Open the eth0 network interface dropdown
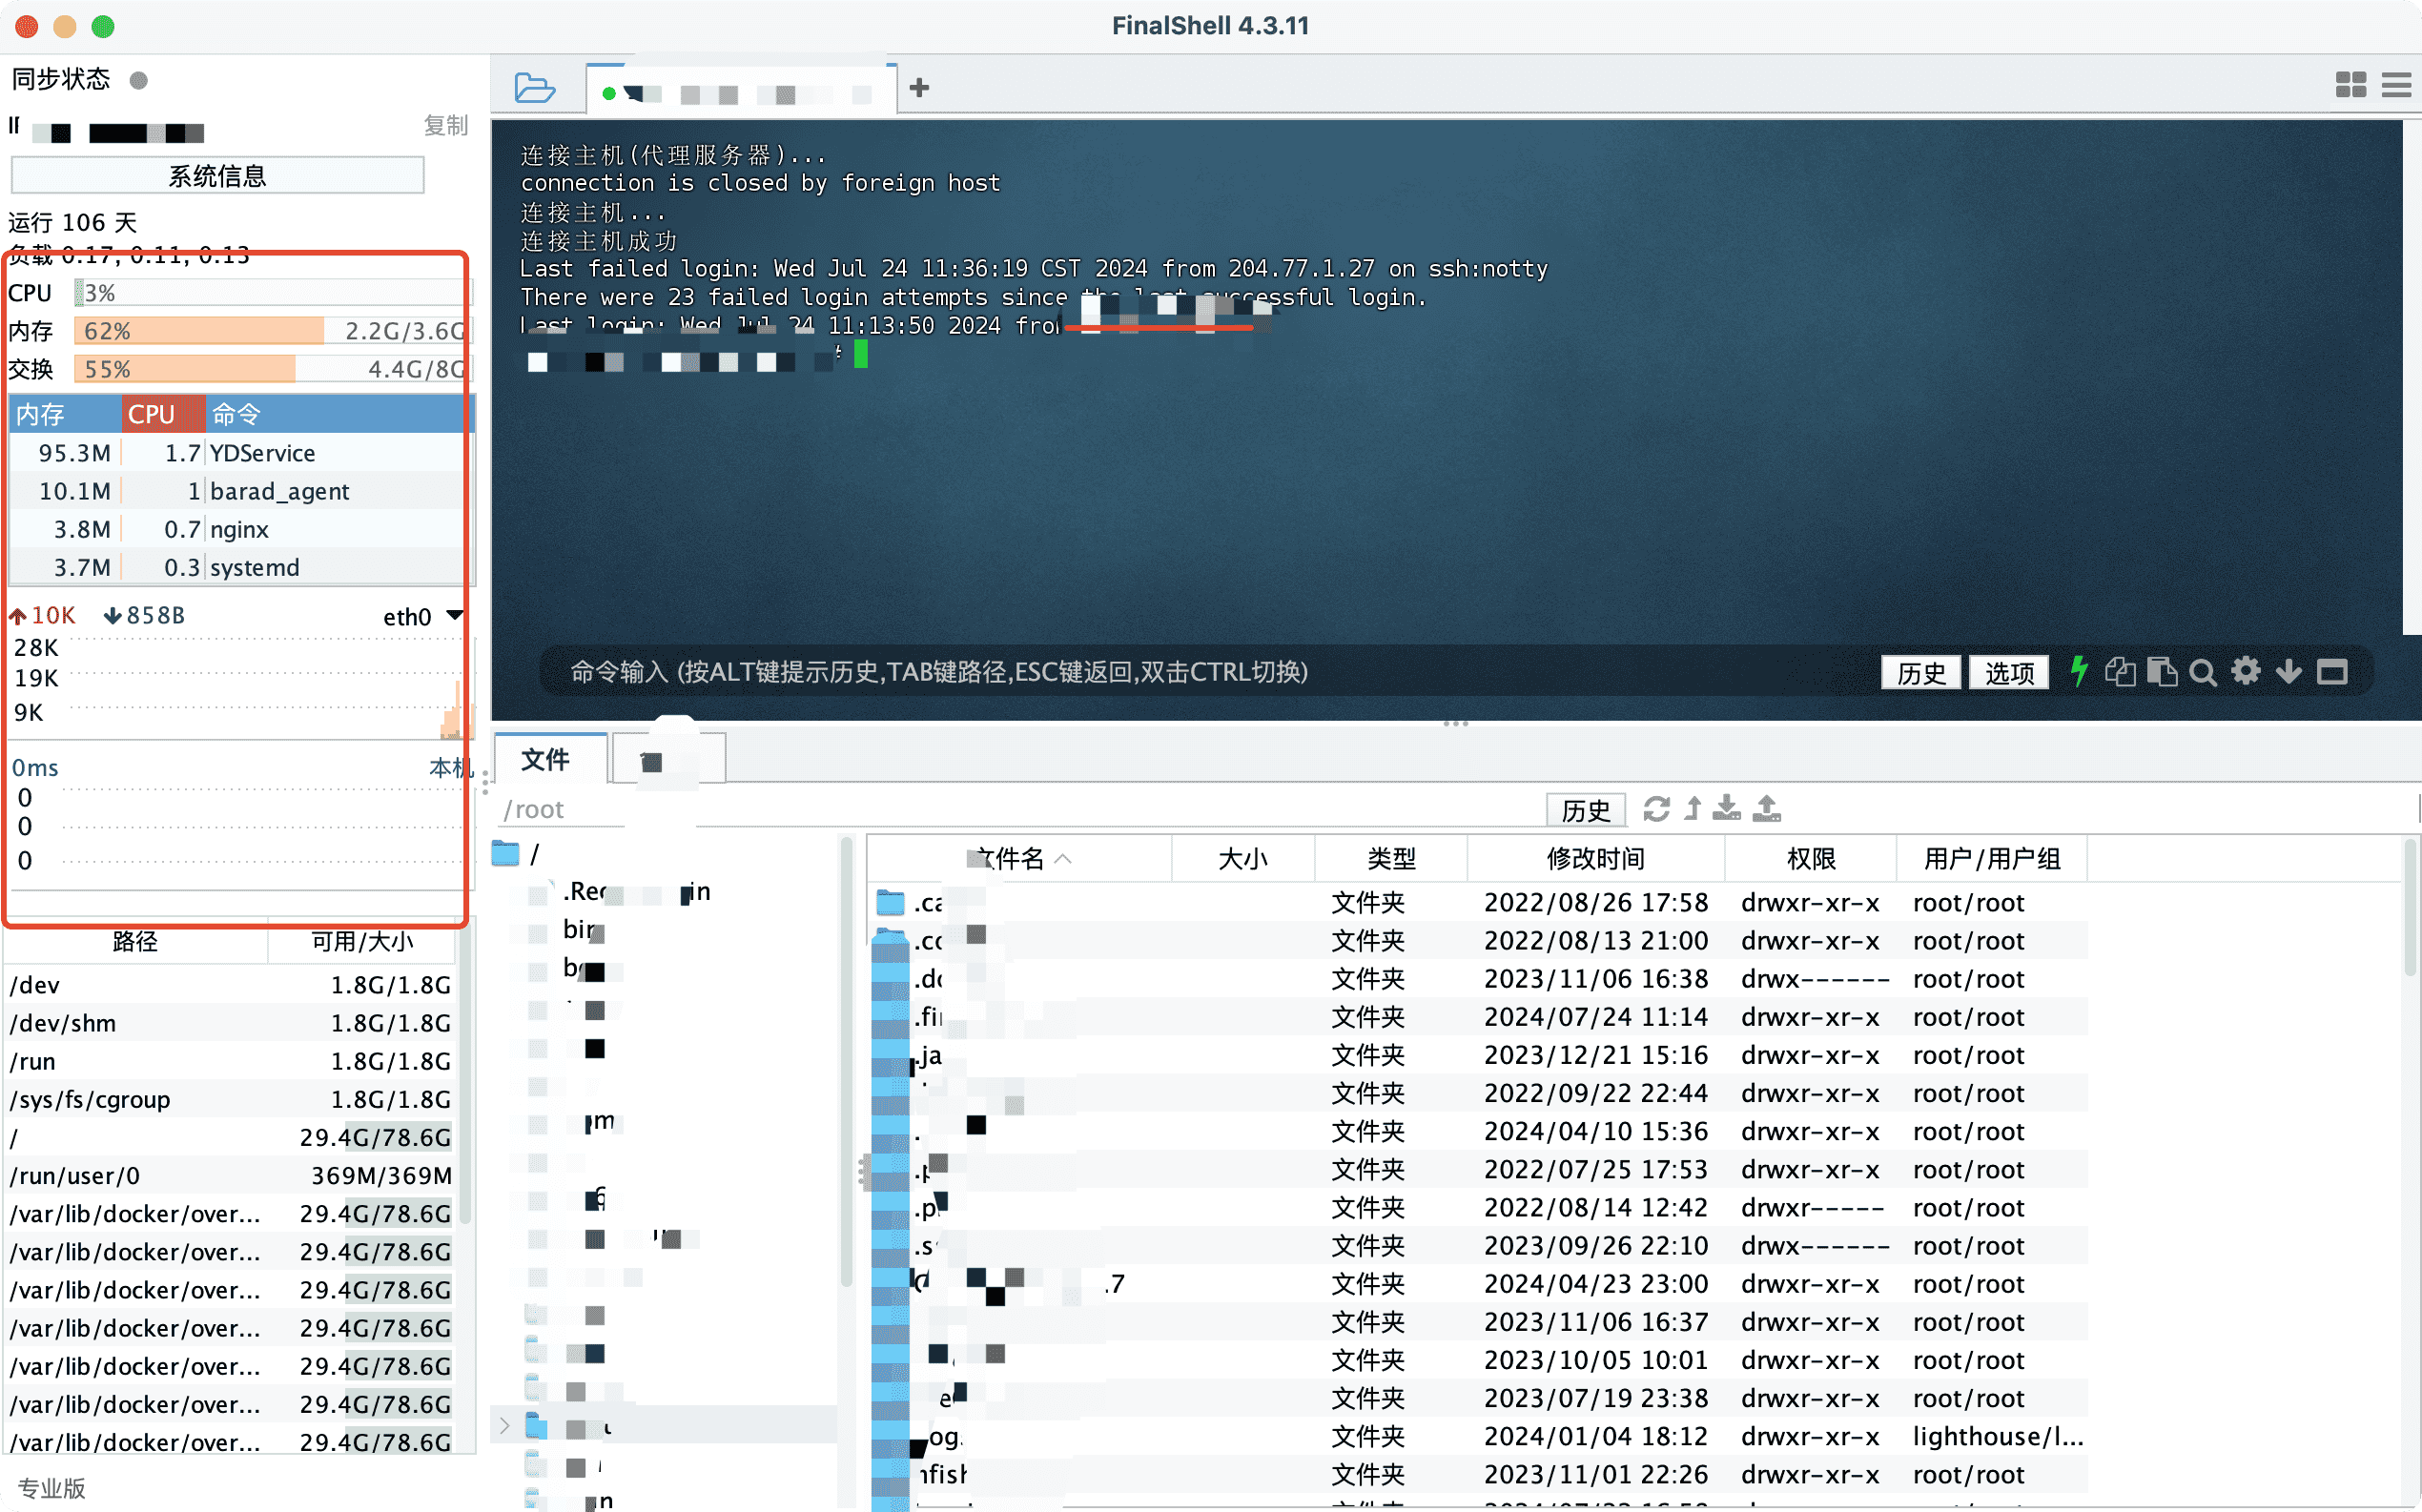 (x=454, y=615)
